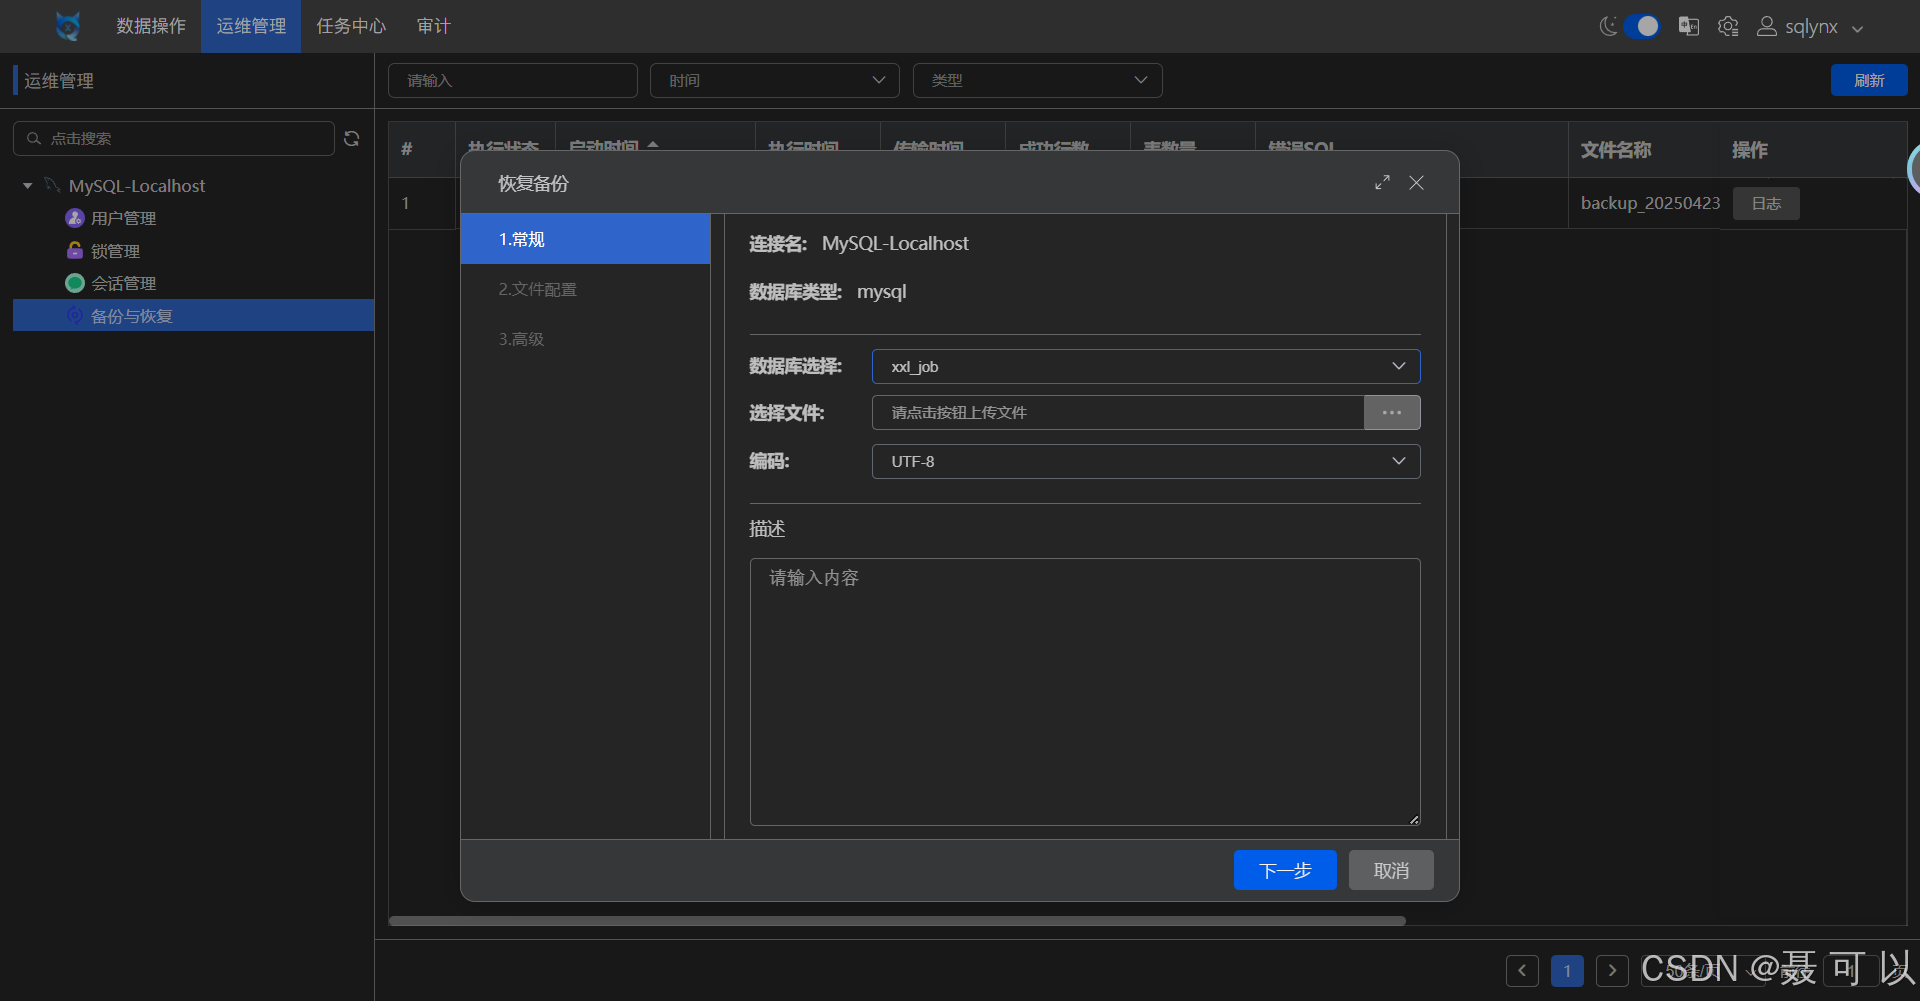Viewport: 1920px width, 1001px height.
Task: Select the 1.常规 step tab
Action: (x=585, y=239)
